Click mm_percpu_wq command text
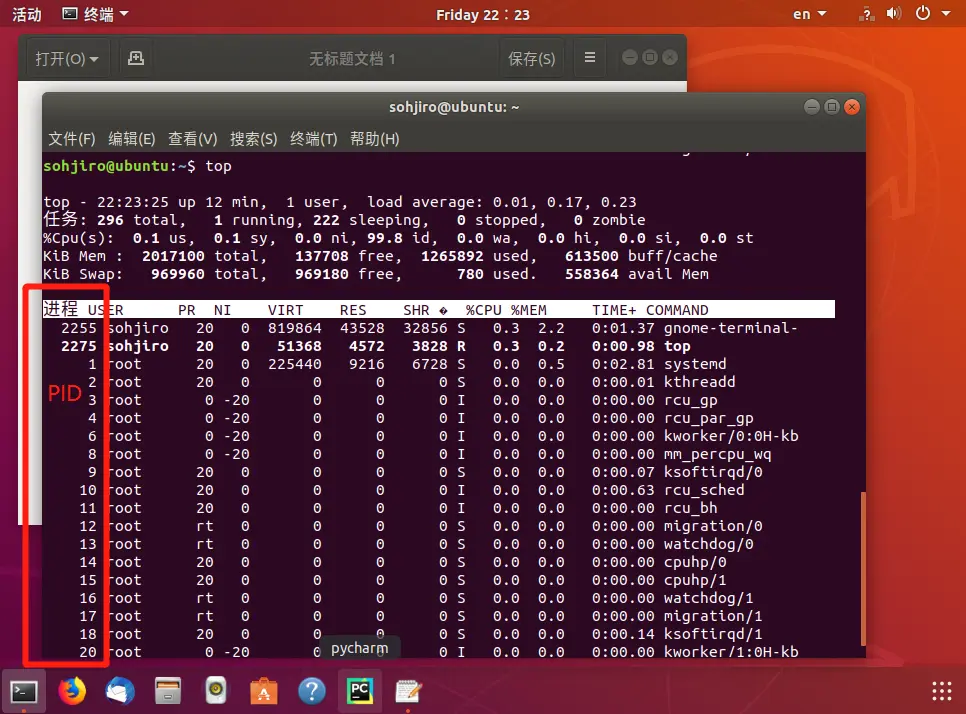Screen dimensions: 966x714 click(x=717, y=454)
